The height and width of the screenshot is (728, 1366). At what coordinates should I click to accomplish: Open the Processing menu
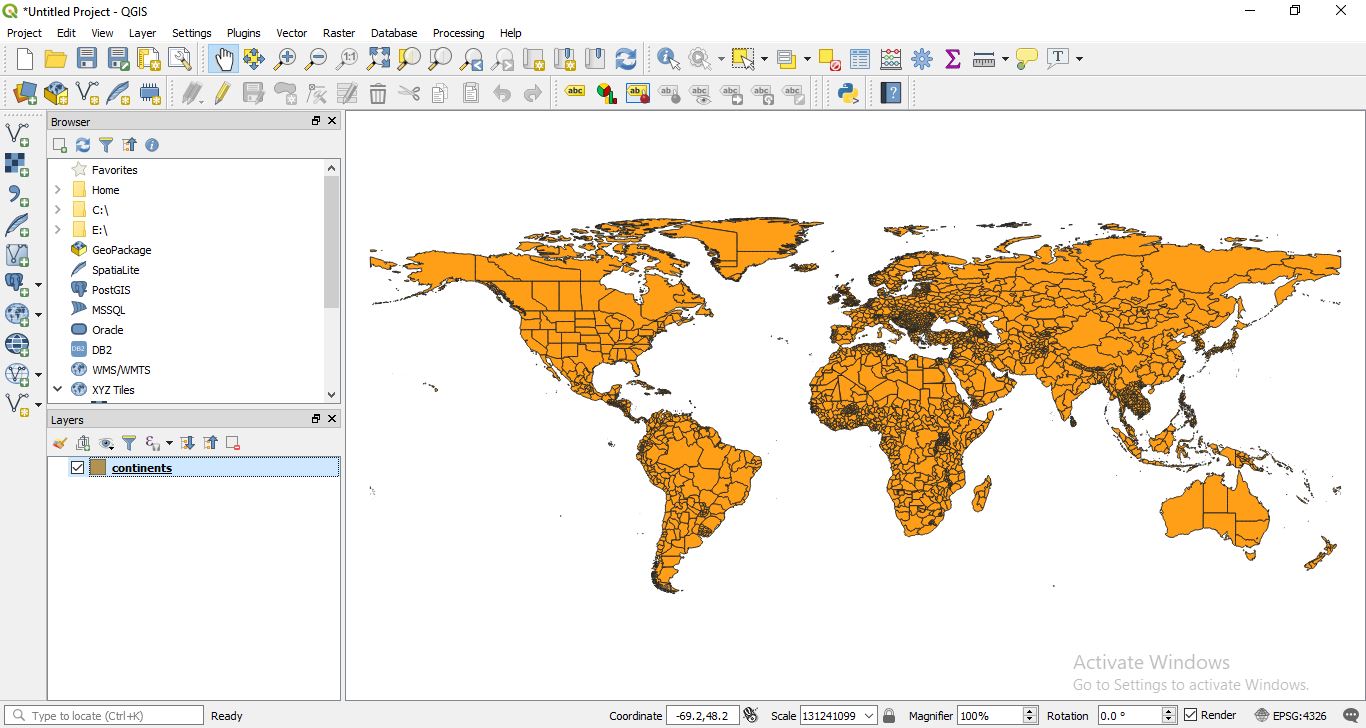point(458,33)
